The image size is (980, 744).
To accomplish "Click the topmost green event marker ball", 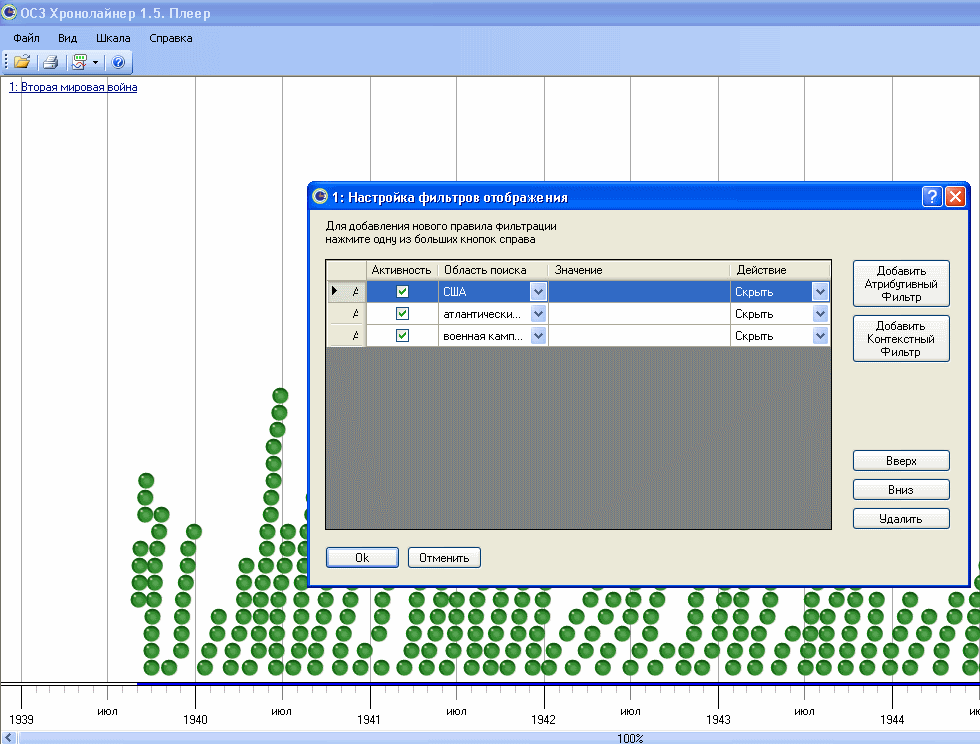I will pyautogui.click(x=280, y=396).
